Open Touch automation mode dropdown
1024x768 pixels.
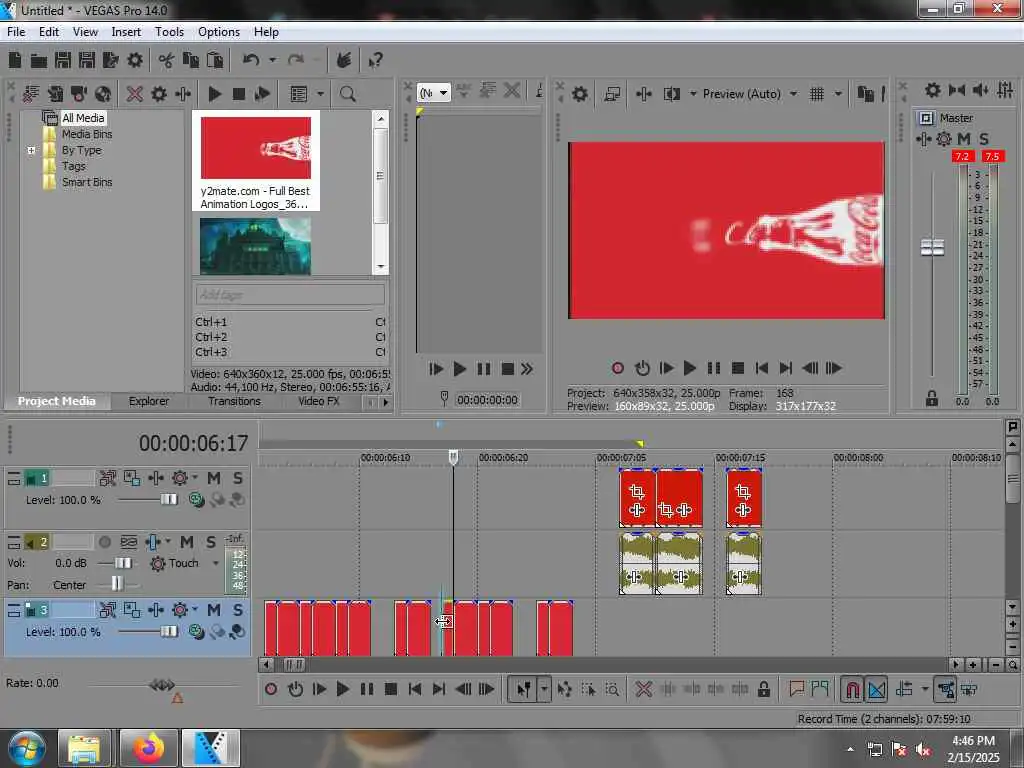click(216, 563)
